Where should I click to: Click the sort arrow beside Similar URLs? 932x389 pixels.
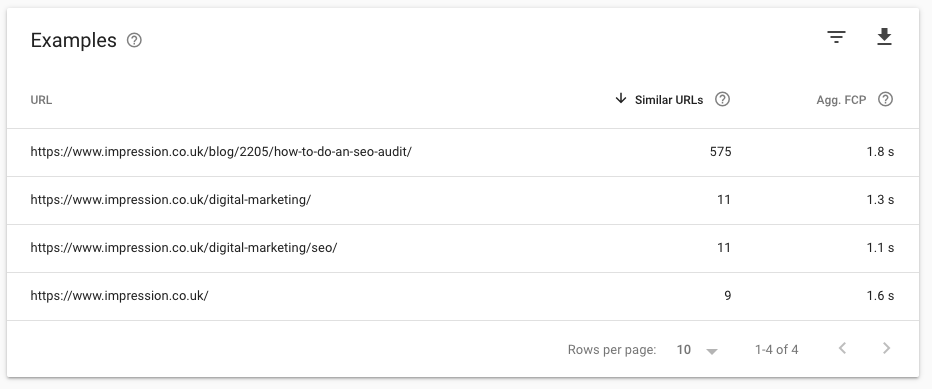tap(621, 99)
